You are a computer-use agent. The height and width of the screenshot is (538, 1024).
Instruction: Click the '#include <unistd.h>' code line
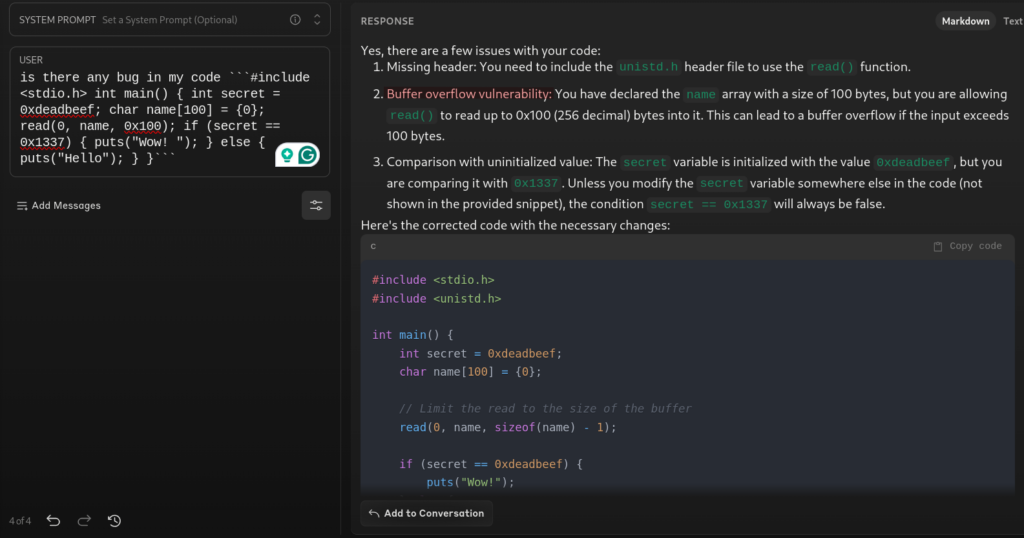click(436, 298)
